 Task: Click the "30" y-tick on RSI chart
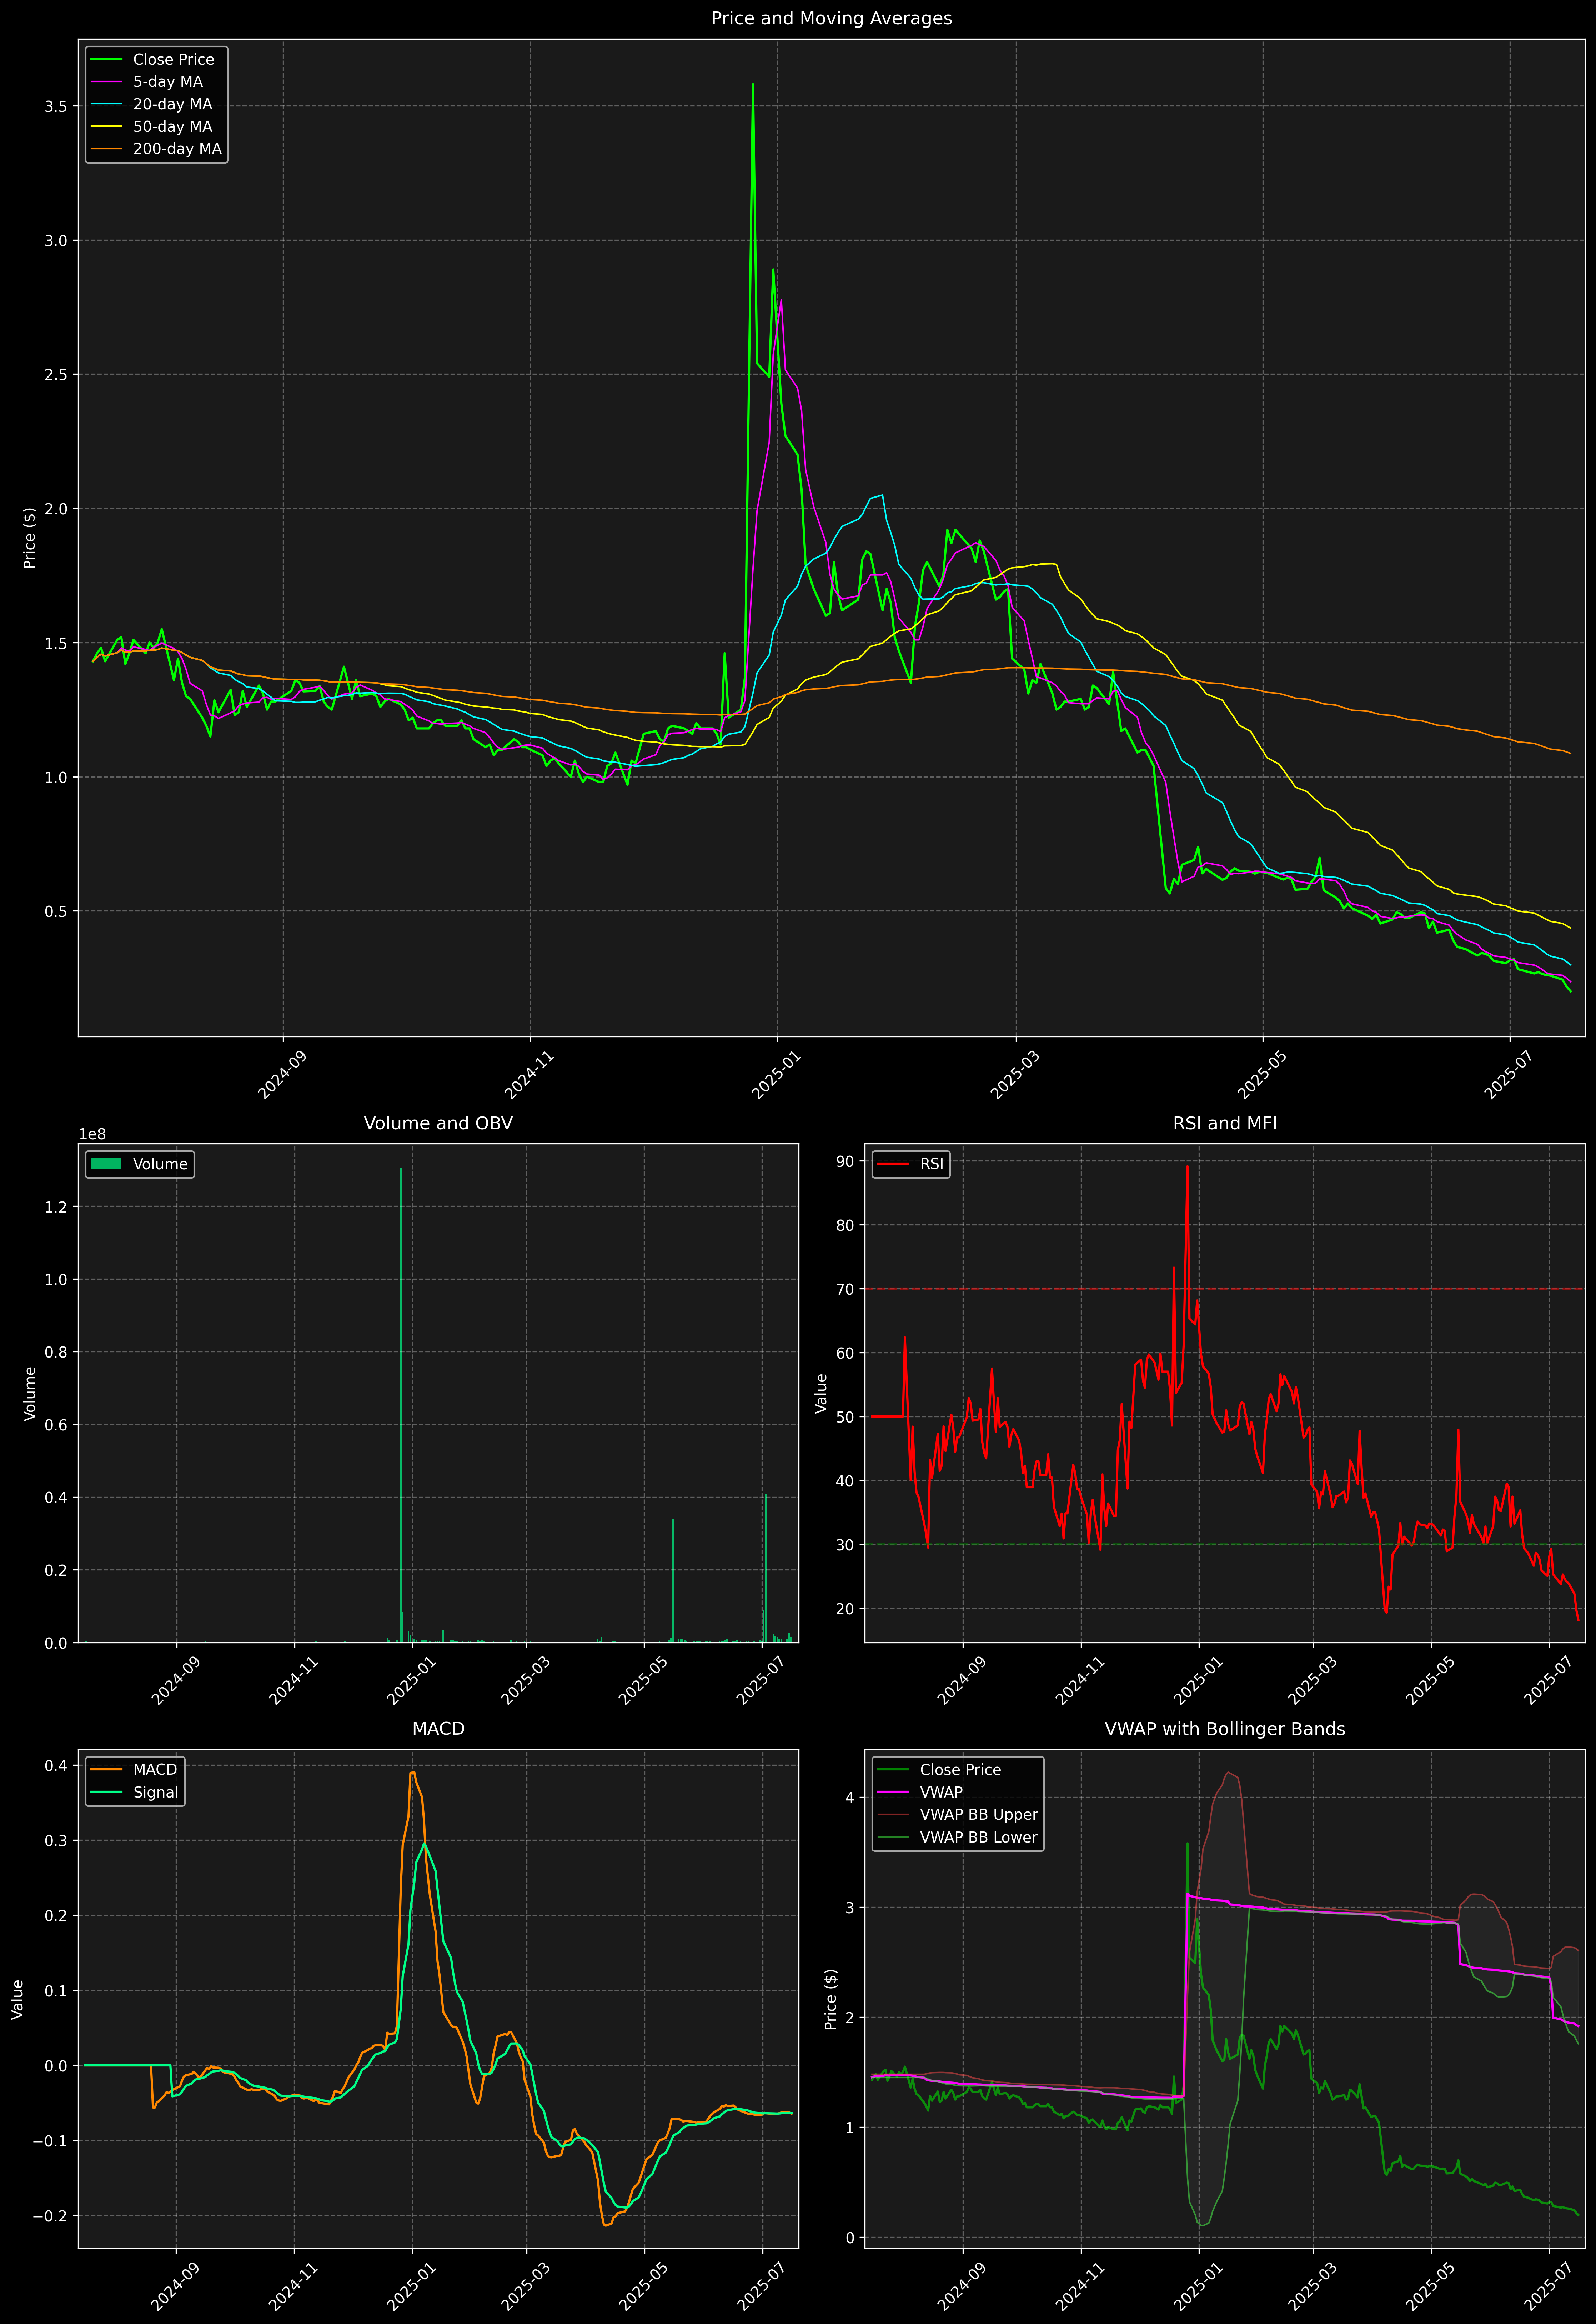click(846, 1545)
